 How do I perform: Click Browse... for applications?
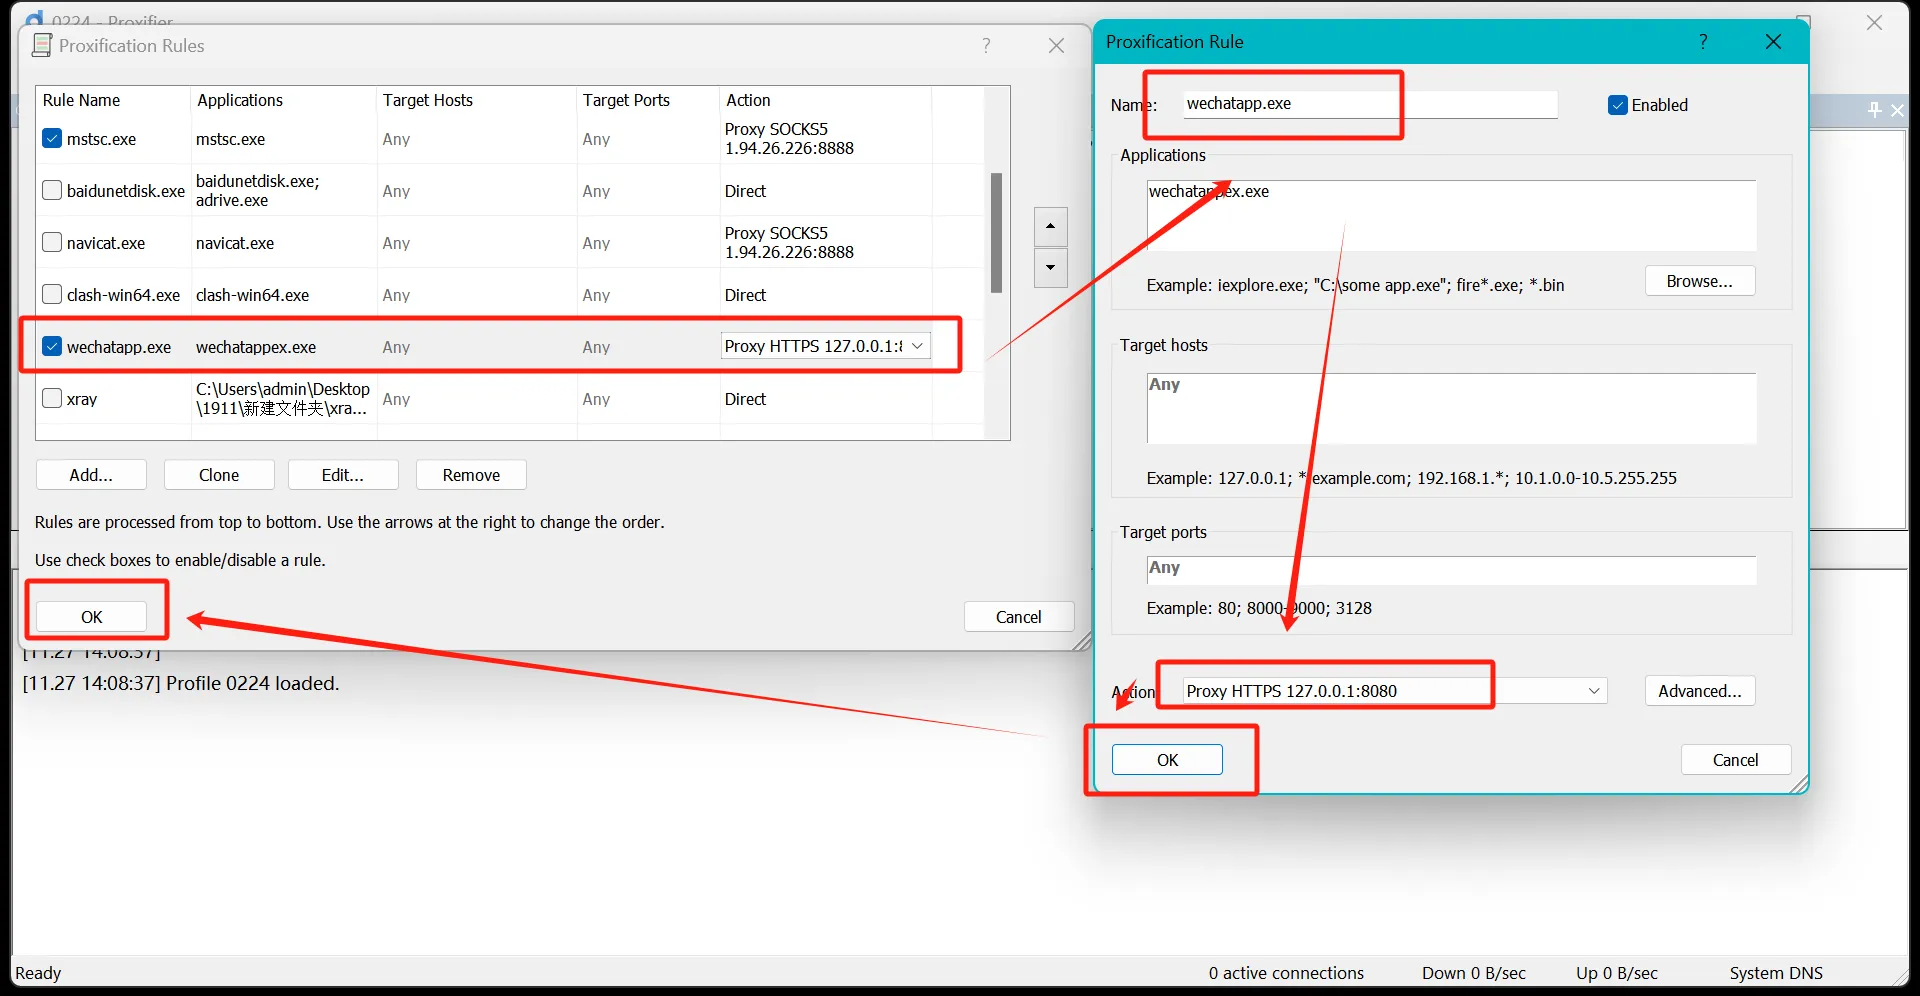(x=1700, y=281)
